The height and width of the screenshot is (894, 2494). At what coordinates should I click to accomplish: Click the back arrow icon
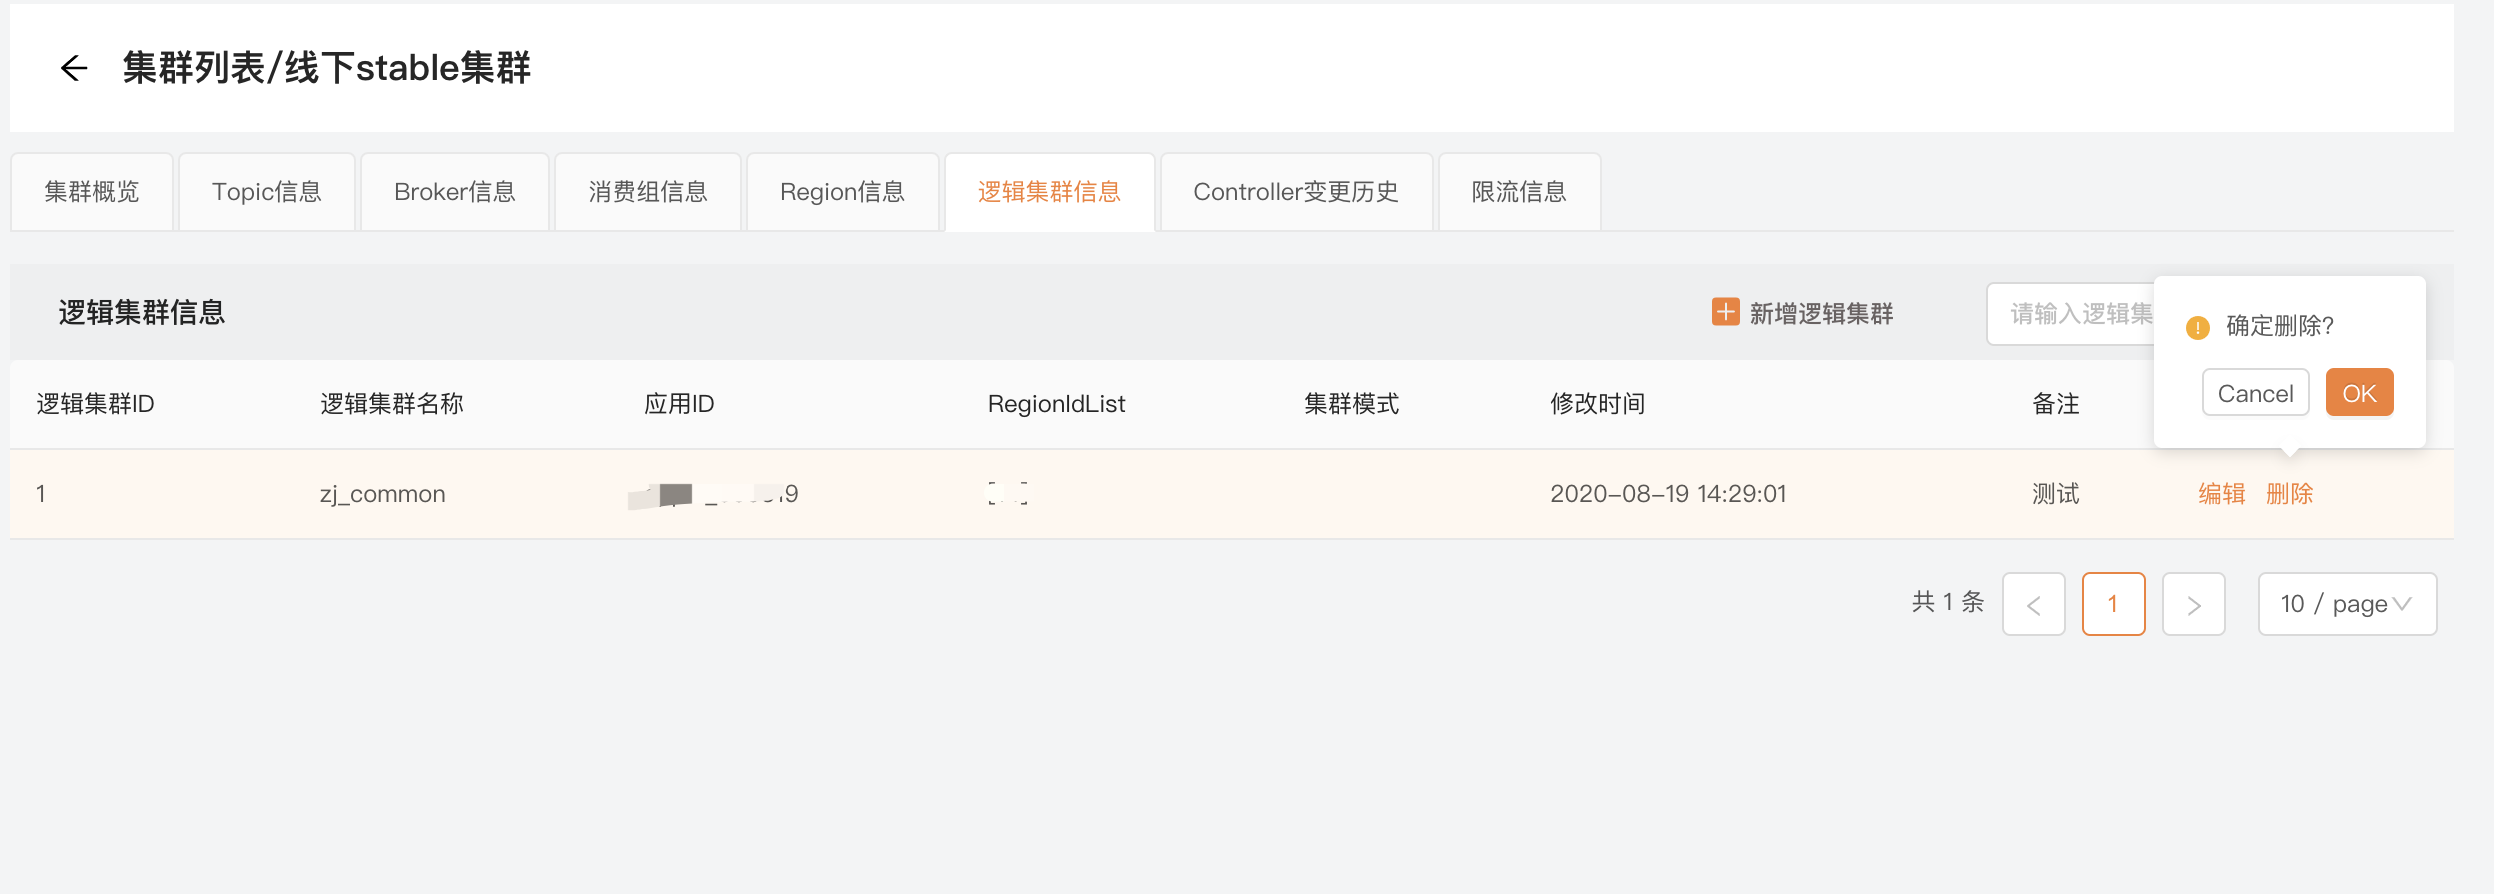coord(74,68)
